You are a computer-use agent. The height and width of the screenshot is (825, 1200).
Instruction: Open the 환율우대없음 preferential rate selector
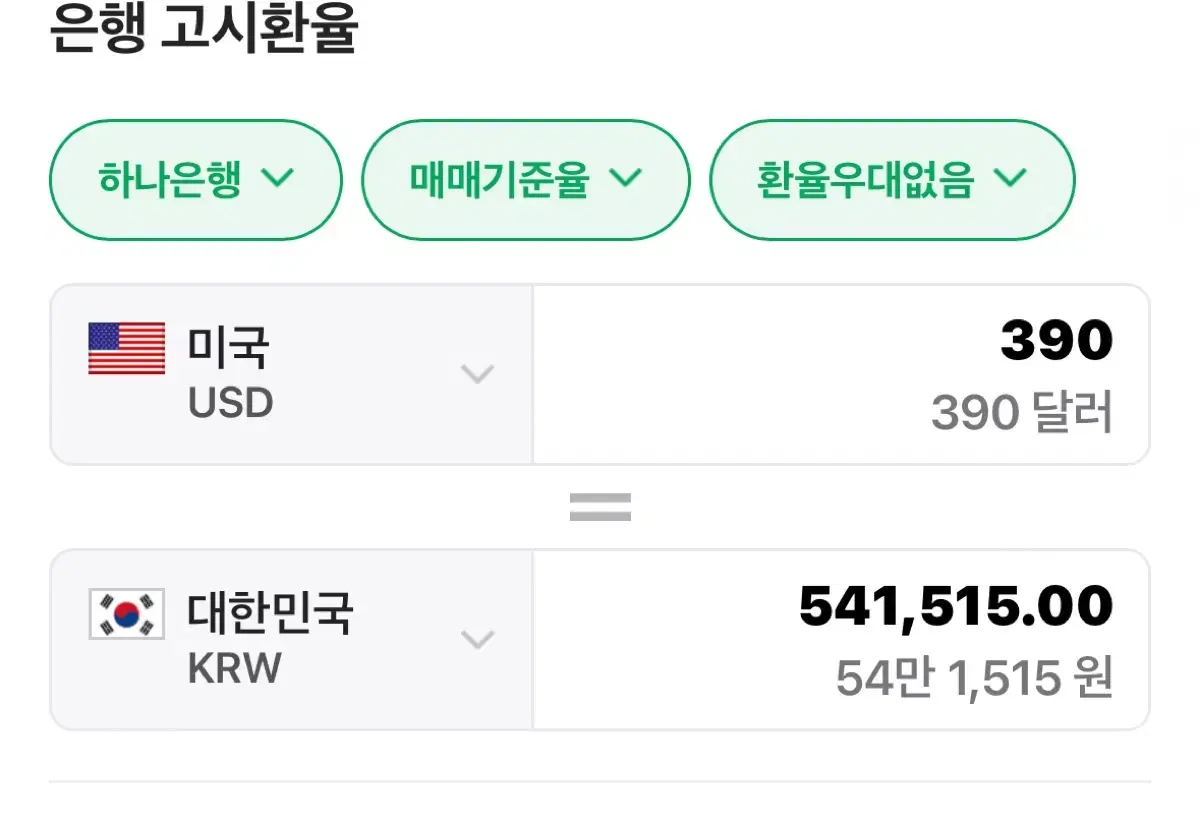point(891,180)
